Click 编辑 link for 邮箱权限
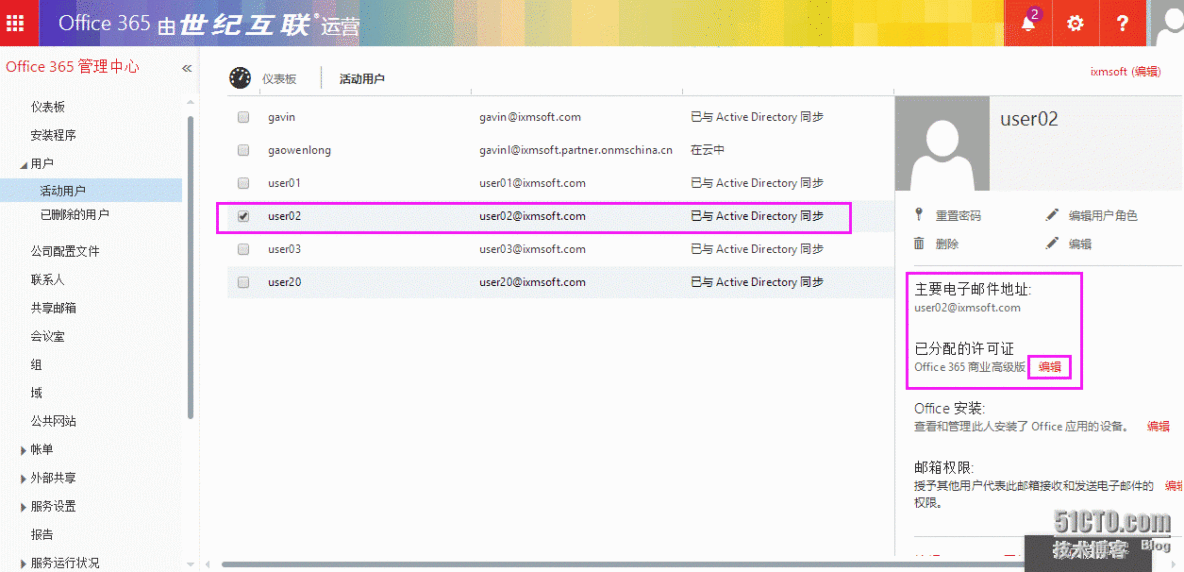This screenshot has height=572, width=1184. (x=1174, y=485)
